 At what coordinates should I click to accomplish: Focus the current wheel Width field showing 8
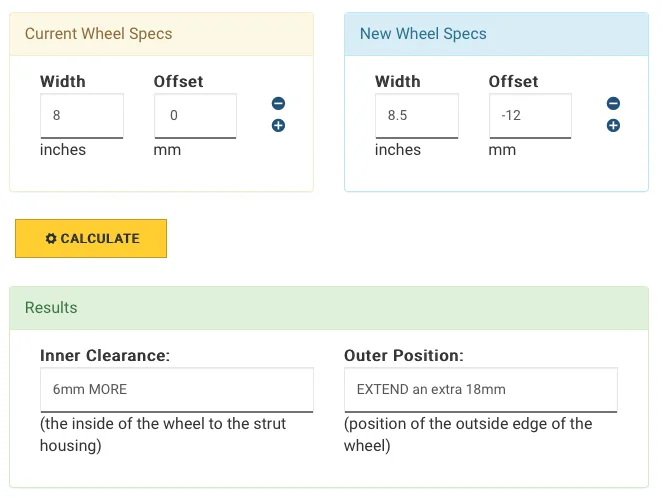tap(82, 116)
